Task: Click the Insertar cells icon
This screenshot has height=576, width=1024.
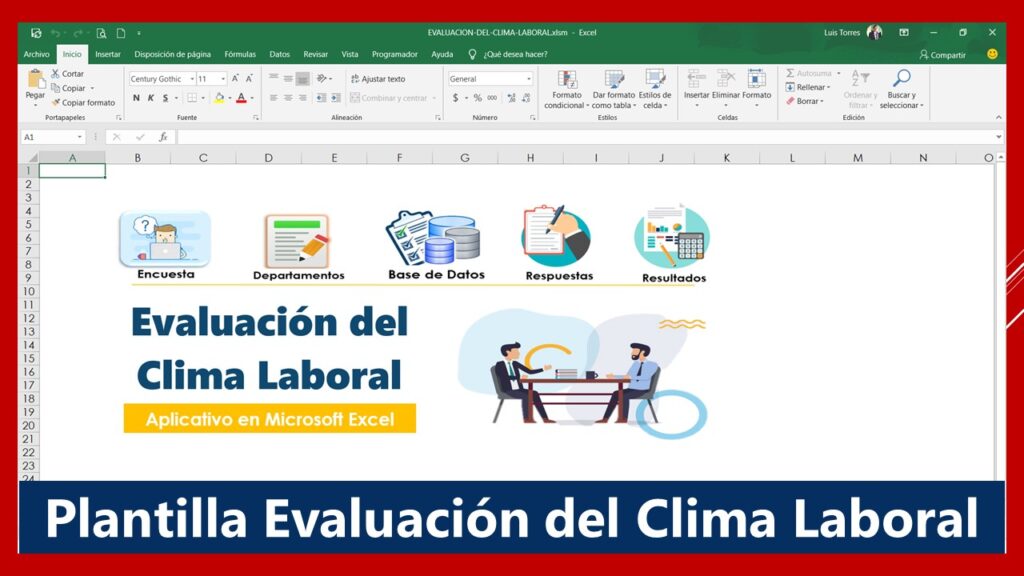Action: pyautogui.click(x=696, y=80)
